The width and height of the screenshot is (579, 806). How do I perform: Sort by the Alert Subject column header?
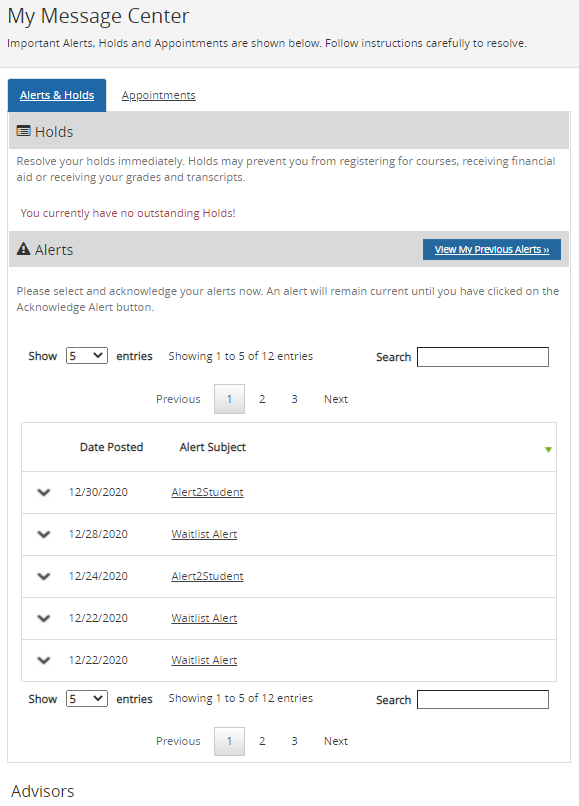(212, 447)
